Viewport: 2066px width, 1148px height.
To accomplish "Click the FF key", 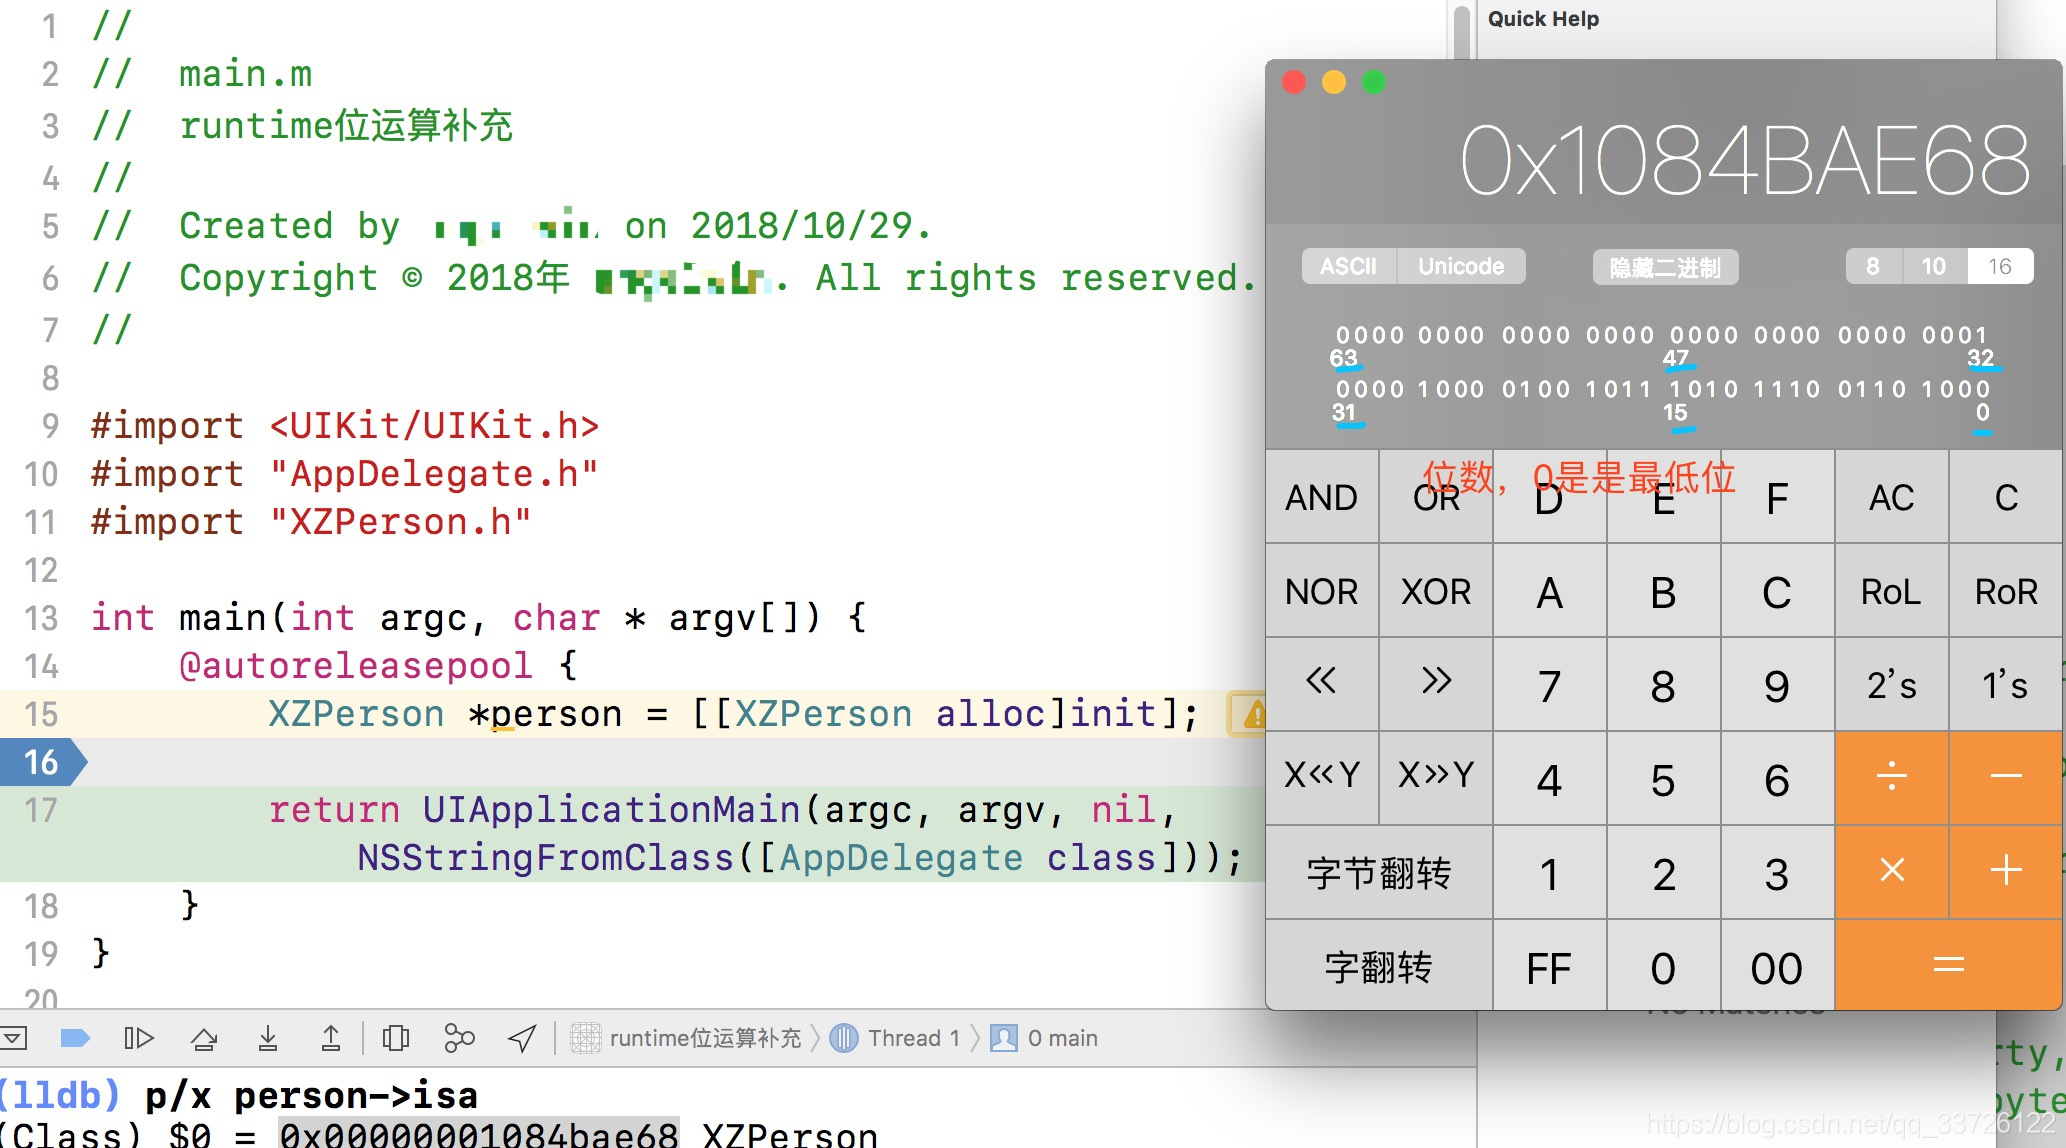I will coord(1549,965).
